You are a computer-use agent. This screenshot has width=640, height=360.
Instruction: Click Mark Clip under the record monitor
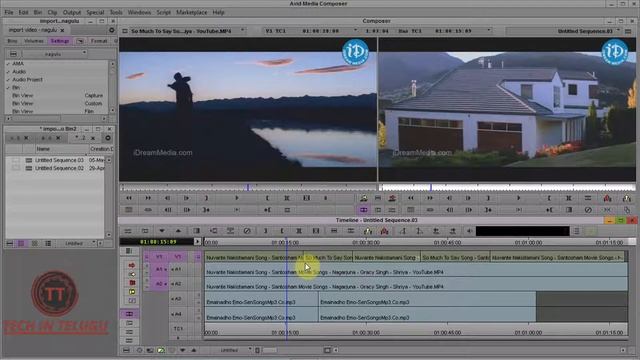[x=569, y=198]
